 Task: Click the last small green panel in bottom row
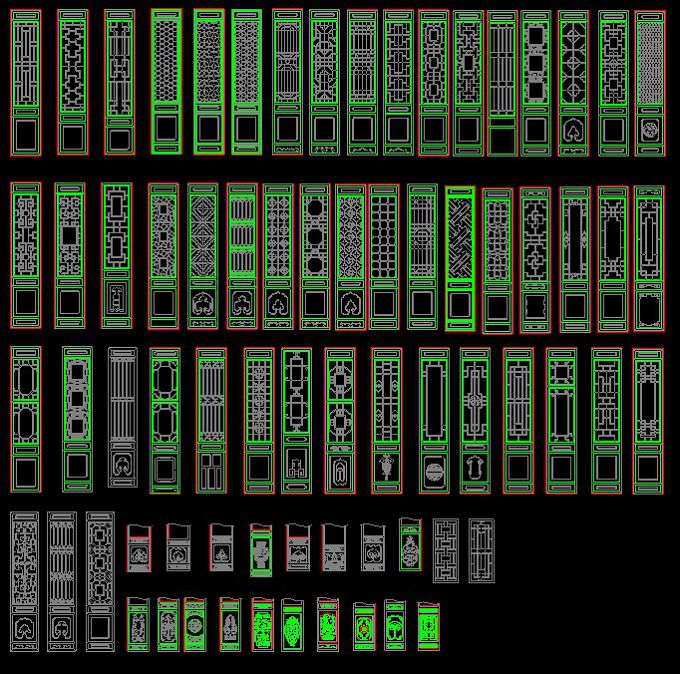click(x=429, y=626)
